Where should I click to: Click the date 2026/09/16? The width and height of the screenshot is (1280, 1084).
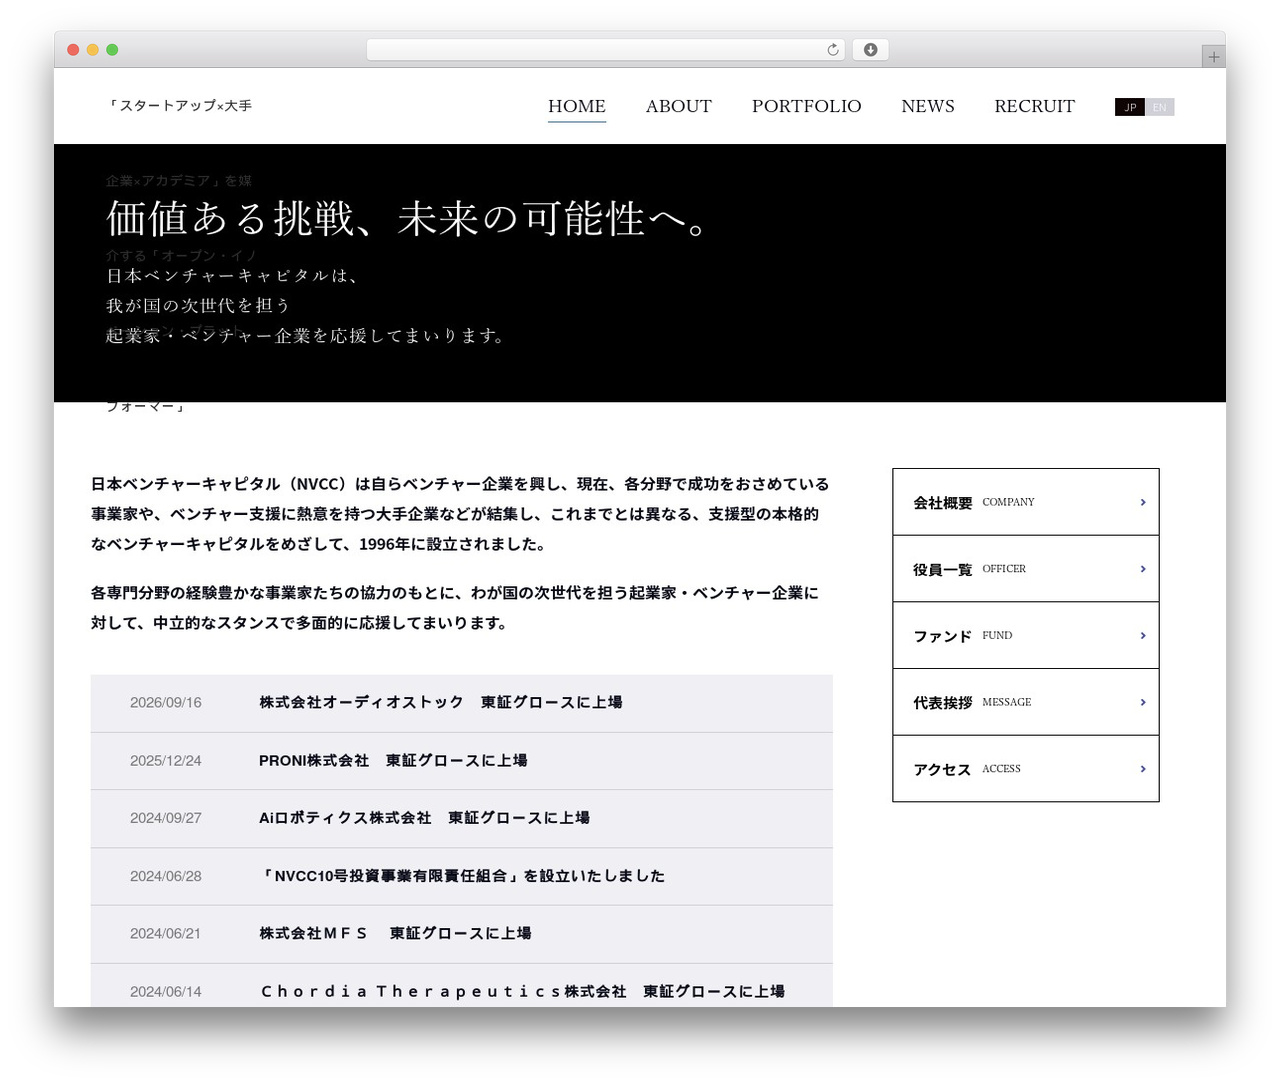point(166,703)
